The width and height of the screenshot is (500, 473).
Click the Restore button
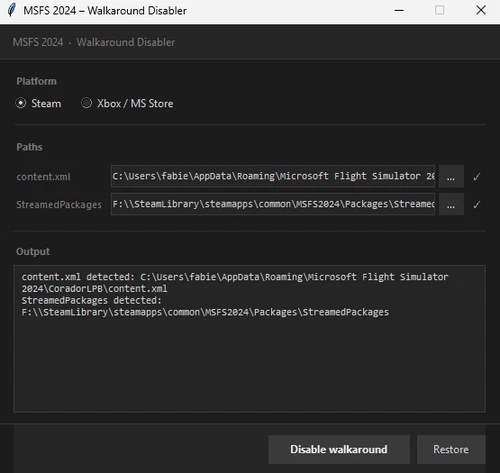[451, 449]
